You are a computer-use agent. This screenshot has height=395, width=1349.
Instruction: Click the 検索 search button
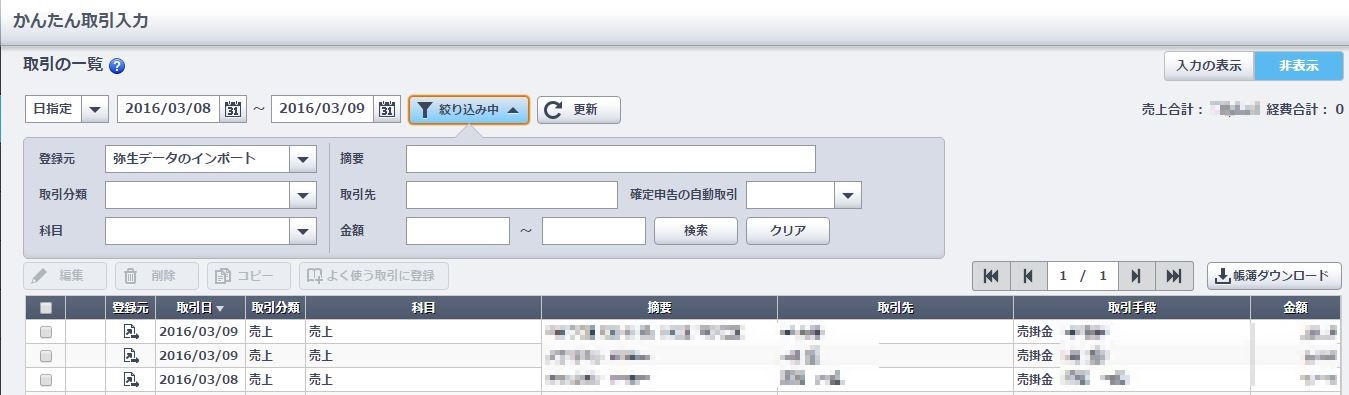point(696,231)
